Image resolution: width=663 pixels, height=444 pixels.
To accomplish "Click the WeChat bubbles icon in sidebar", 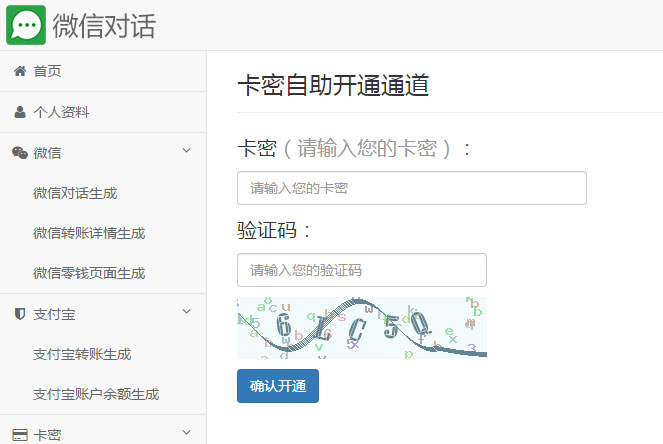I will click(19, 153).
